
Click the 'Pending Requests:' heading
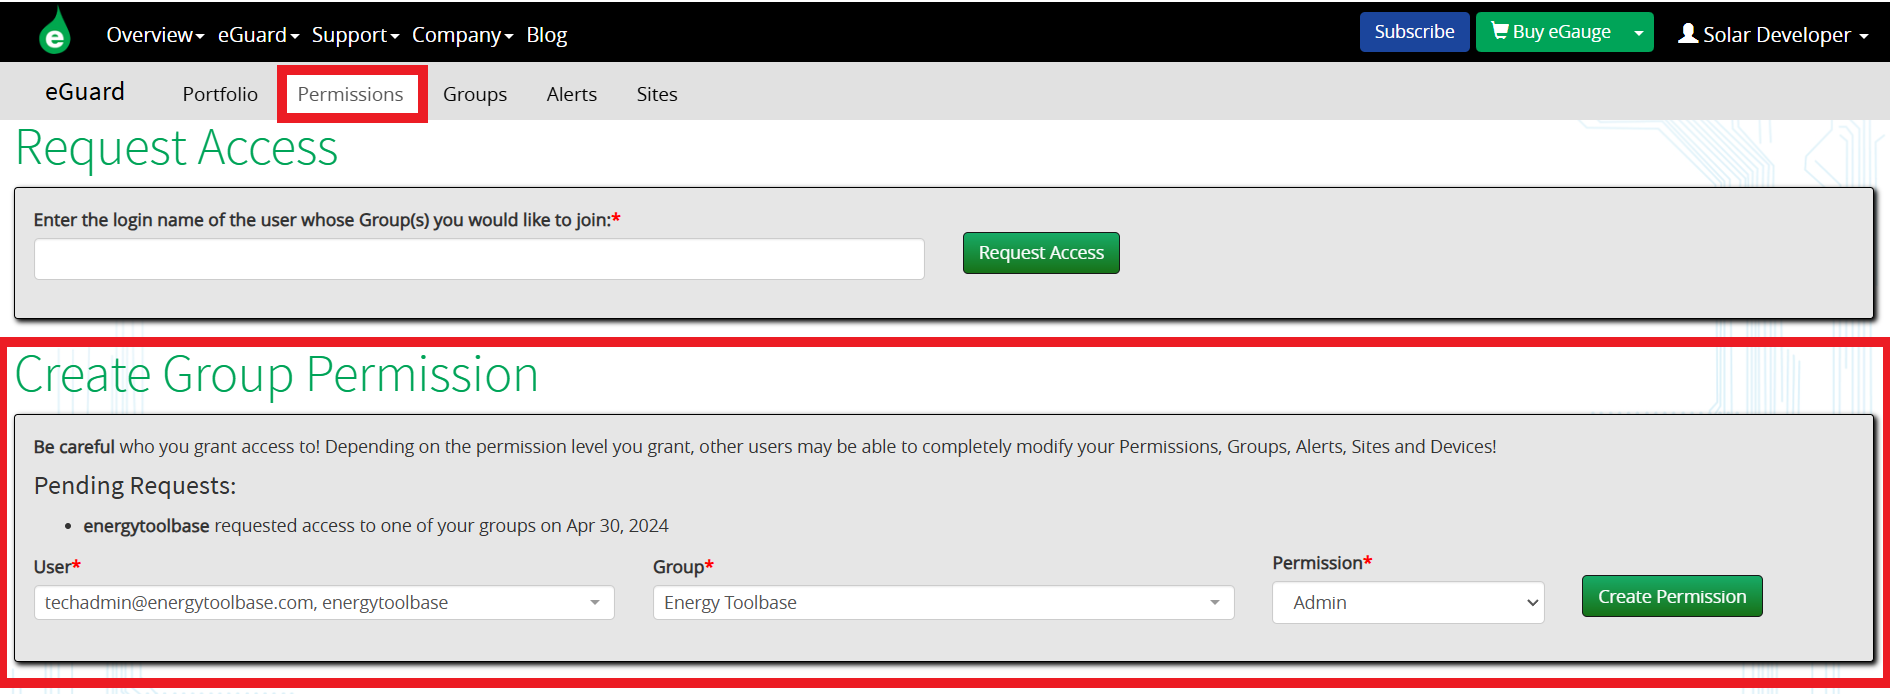click(x=135, y=486)
